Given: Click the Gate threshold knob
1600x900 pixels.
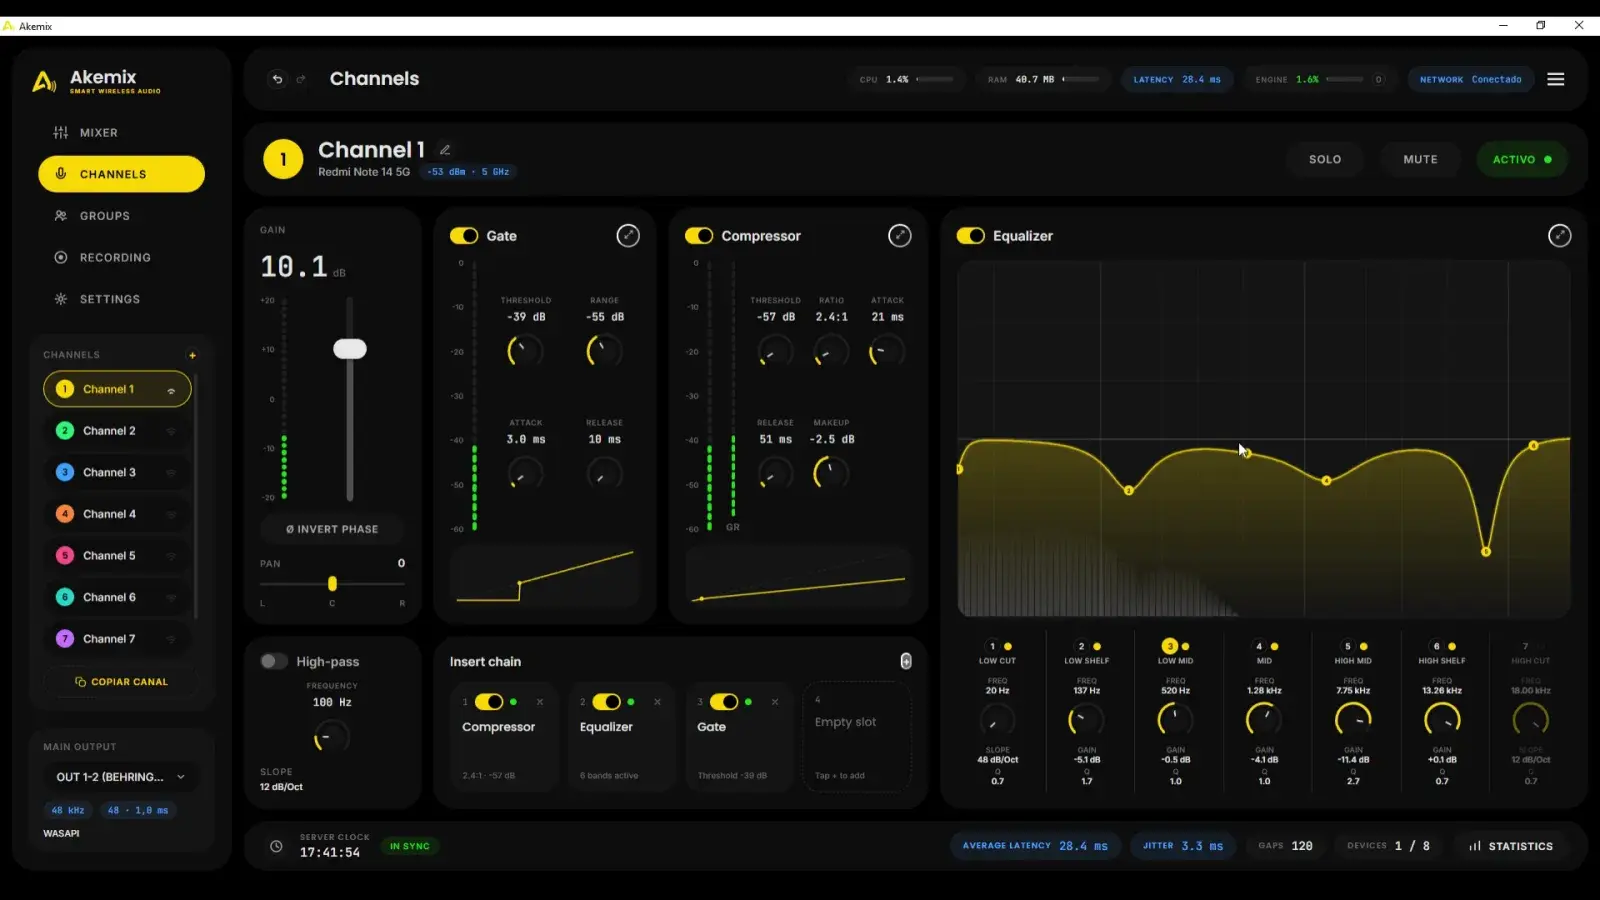Looking at the screenshot, I should tap(525, 351).
